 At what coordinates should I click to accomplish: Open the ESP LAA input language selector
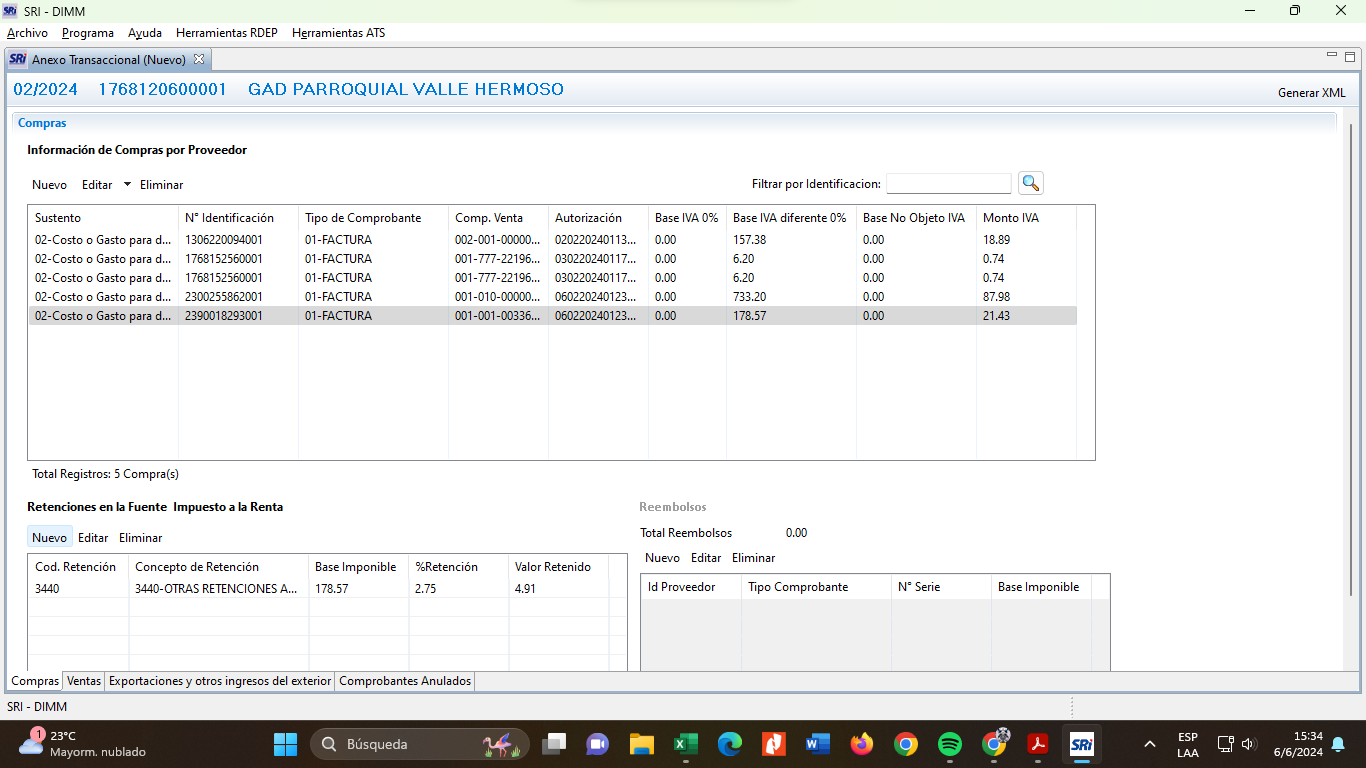click(x=1188, y=744)
